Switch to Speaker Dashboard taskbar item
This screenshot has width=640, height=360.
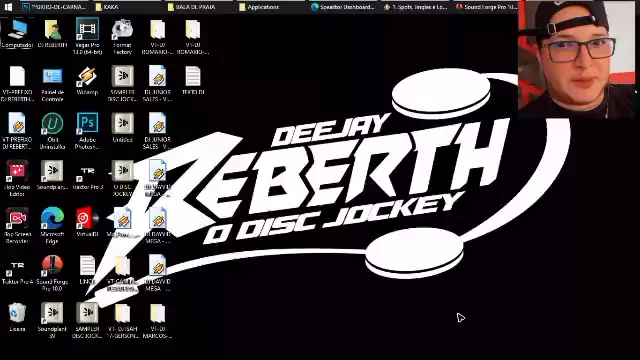(343, 7)
